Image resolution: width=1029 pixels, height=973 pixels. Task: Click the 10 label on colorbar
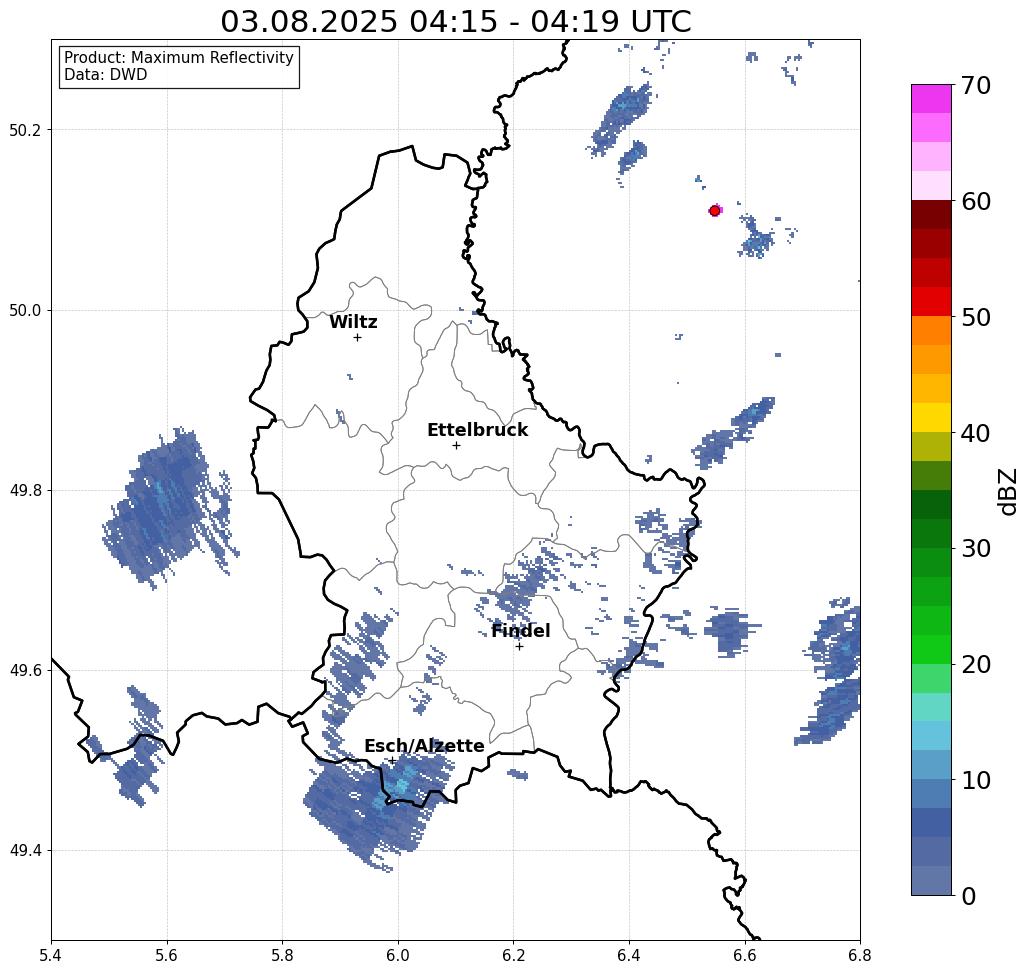click(x=975, y=780)
